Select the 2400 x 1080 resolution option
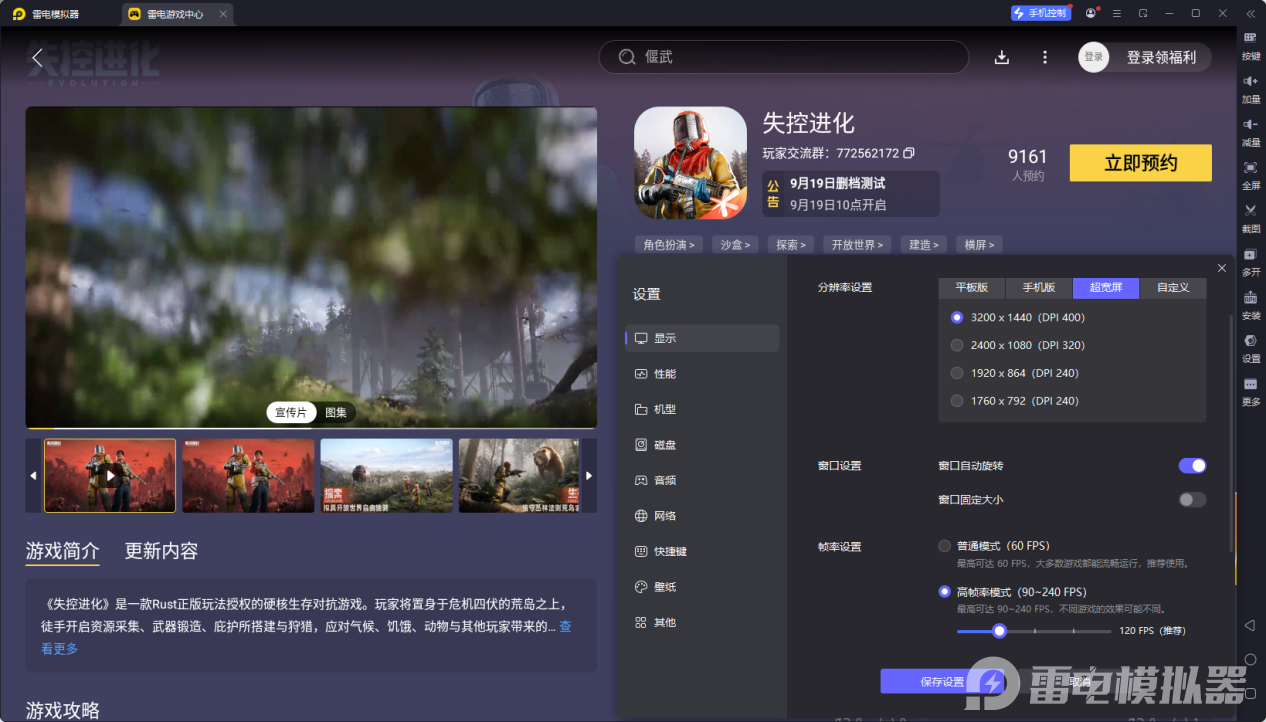Image resolution: width=1266 pixels, height=722 pixels. [957, 345]
